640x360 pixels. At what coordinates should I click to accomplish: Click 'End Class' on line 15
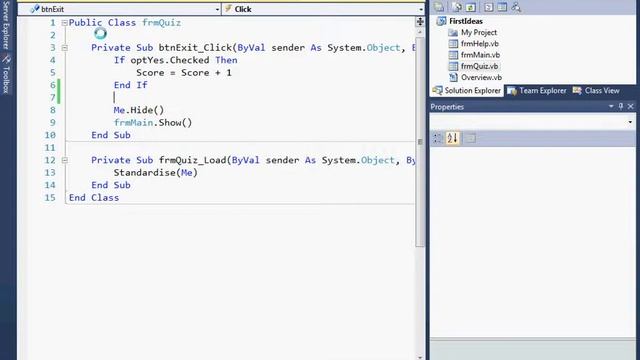coord(94,198)
